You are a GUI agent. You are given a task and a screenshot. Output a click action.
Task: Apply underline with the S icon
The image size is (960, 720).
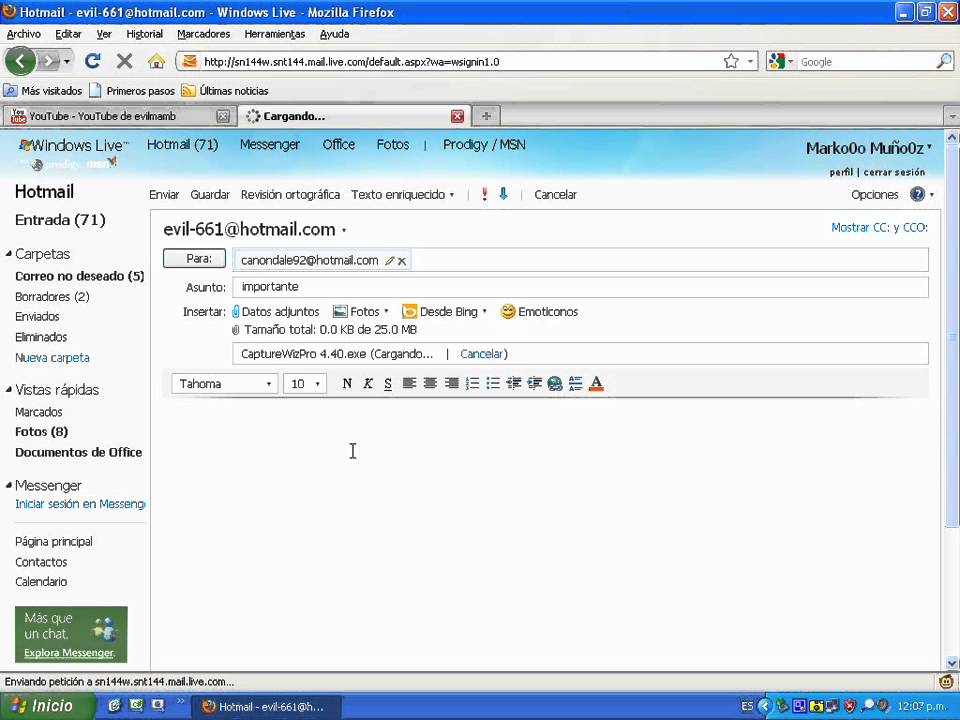coord(388,383)
